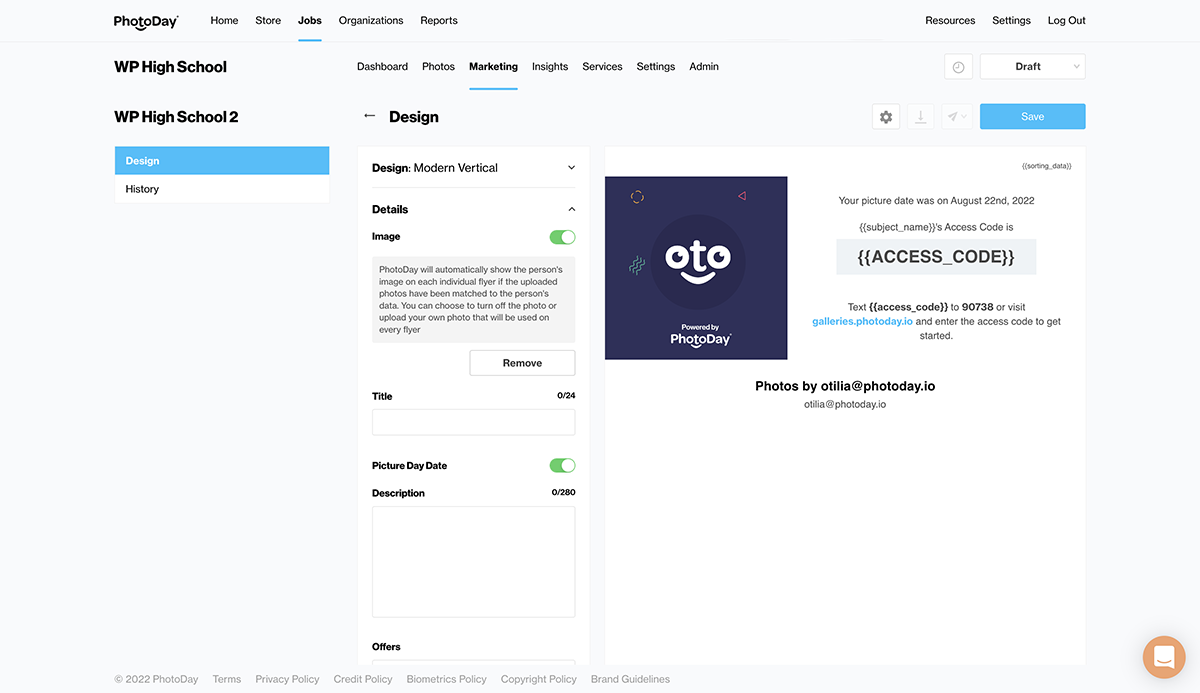Image resolution: width=1200 pixels, height=693 pixels.
Task: Open the Biometrics Policy footer link
Action: pos(446,679)
